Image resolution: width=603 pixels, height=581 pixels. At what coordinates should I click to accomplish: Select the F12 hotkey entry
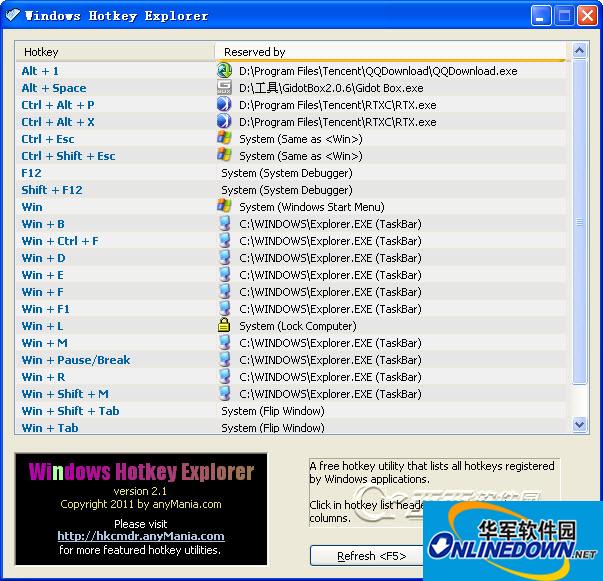pos(31,173)
